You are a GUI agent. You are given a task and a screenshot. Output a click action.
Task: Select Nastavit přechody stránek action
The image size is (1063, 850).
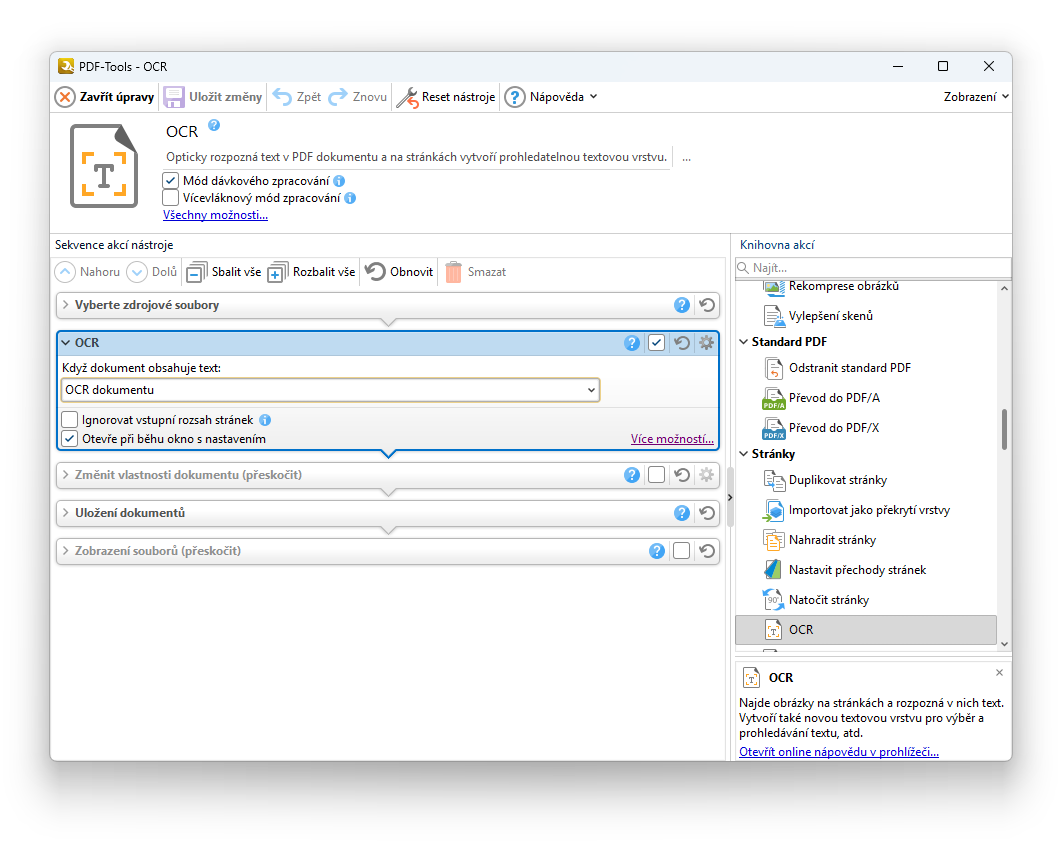click(857, 570)
